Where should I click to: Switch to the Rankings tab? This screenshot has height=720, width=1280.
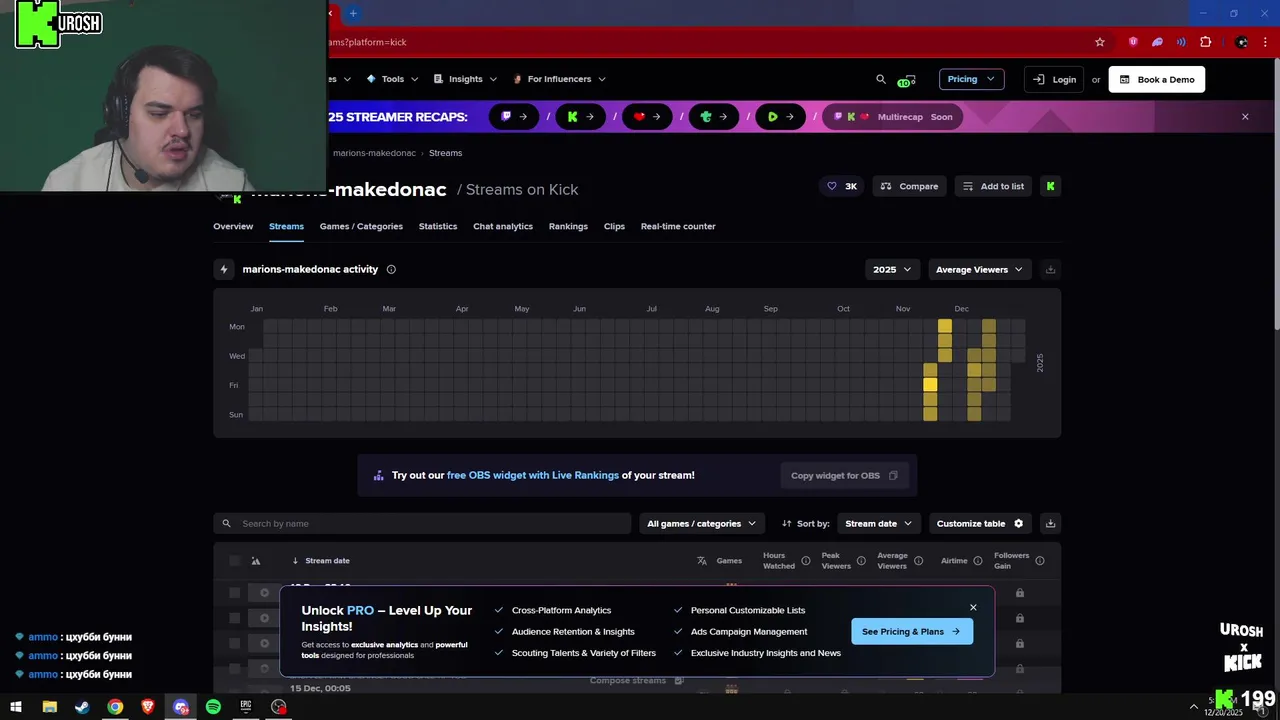coord(568,226)
